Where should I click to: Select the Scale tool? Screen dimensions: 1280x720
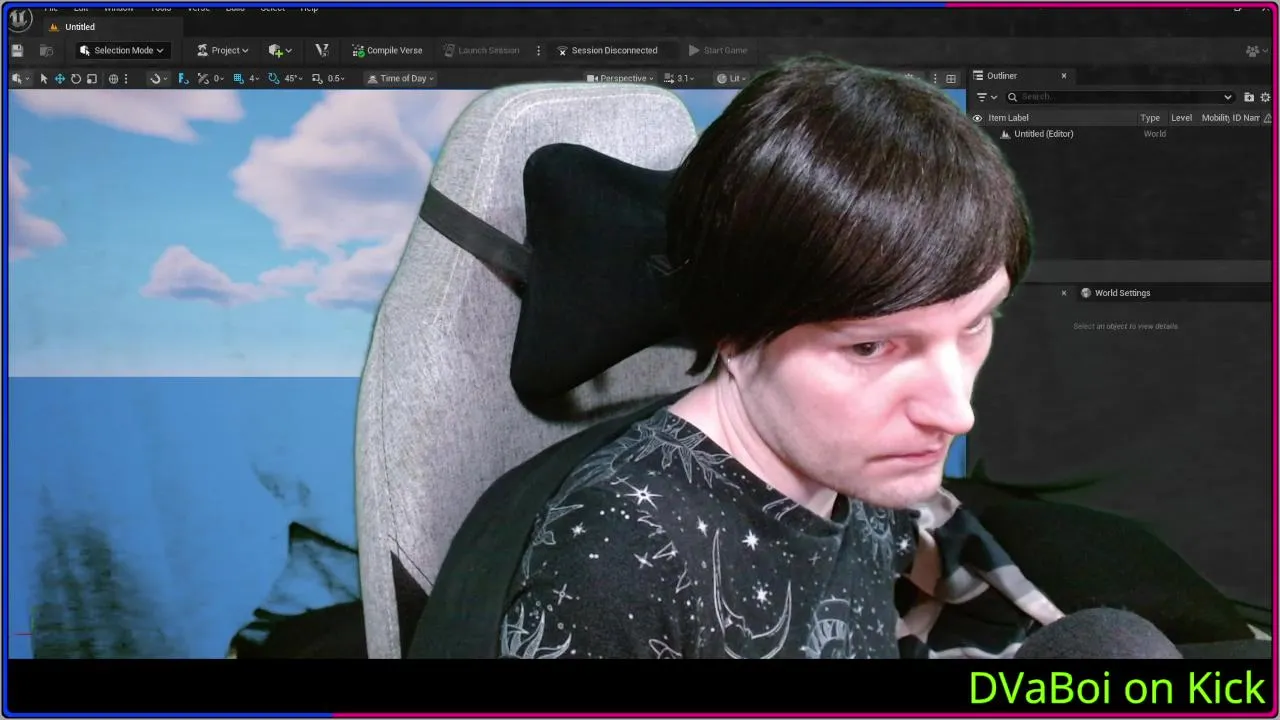[92, 78]
